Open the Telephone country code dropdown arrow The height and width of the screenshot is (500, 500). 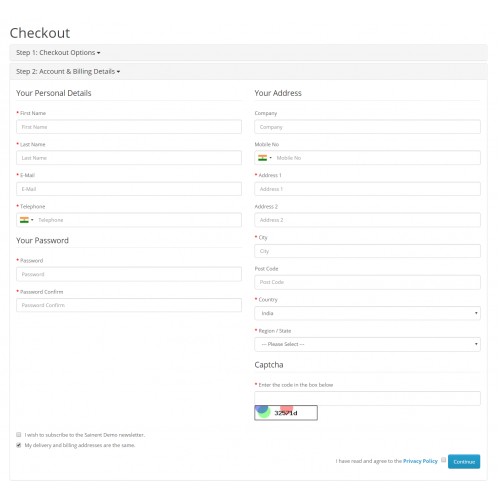(x=32, y=220)
